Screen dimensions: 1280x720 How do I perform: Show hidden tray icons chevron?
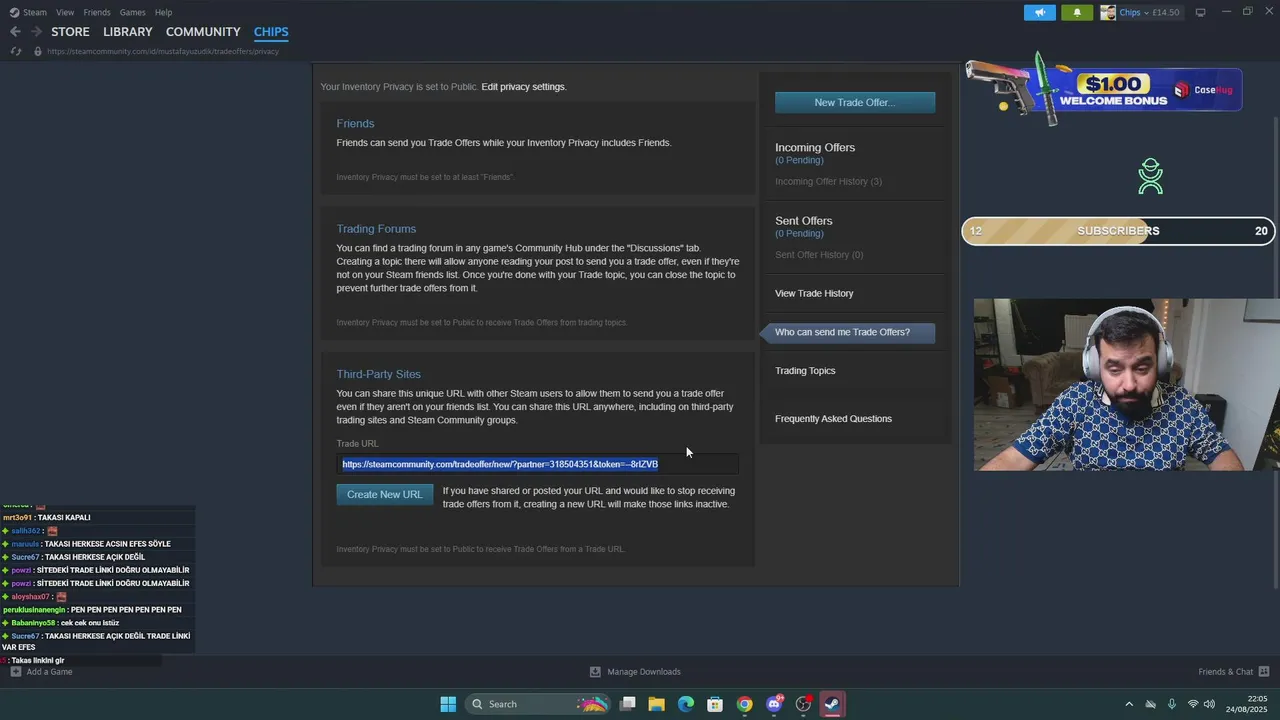click(x=1129, y=704)
